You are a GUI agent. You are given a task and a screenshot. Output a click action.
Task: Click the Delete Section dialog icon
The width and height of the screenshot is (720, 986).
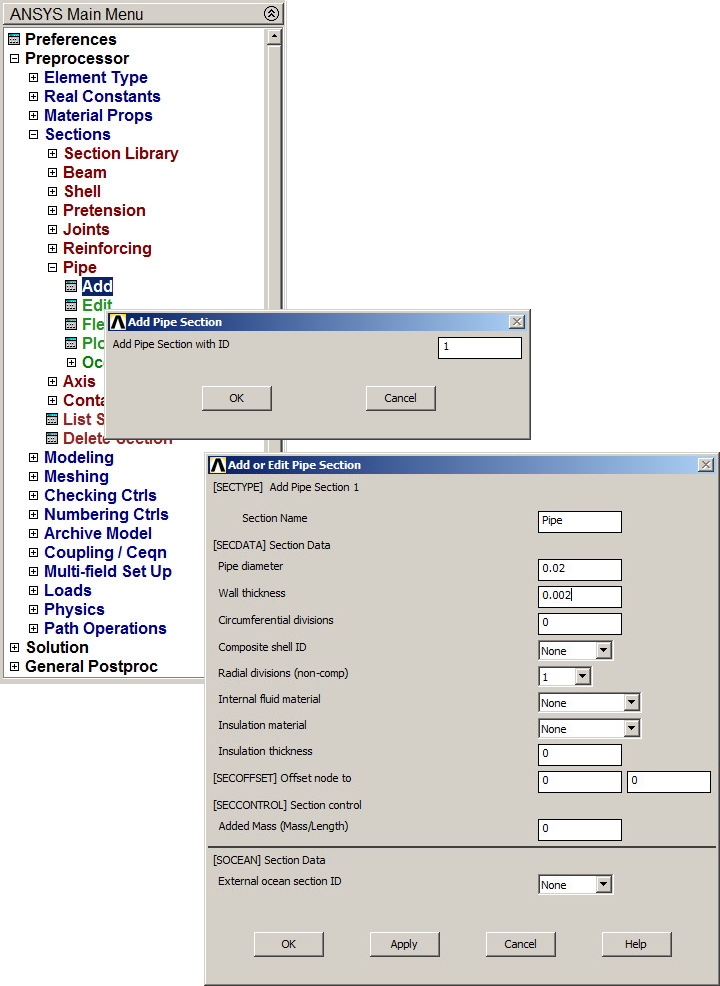click(52, 438)
